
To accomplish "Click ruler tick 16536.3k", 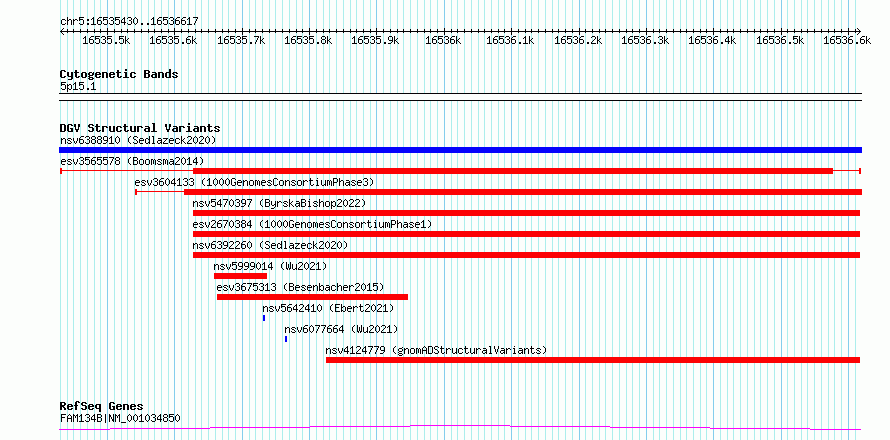I will click(645, 40).
